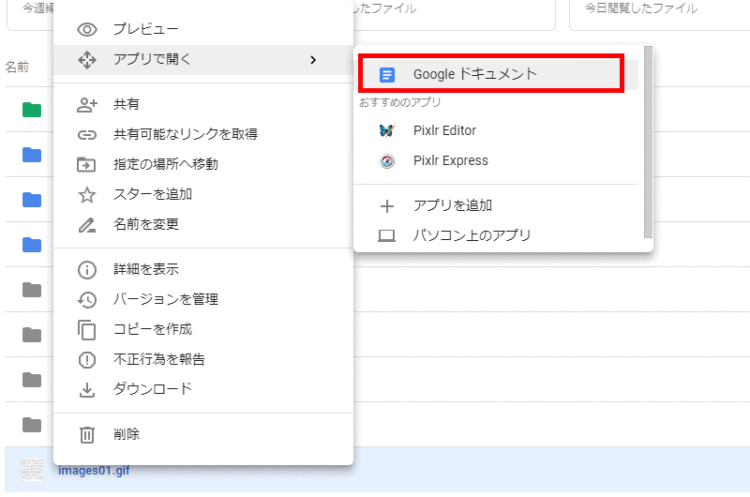Select 指定の場所へ移動 from context menu
Viewport: 750px width, 497px height.
(165, 164)
